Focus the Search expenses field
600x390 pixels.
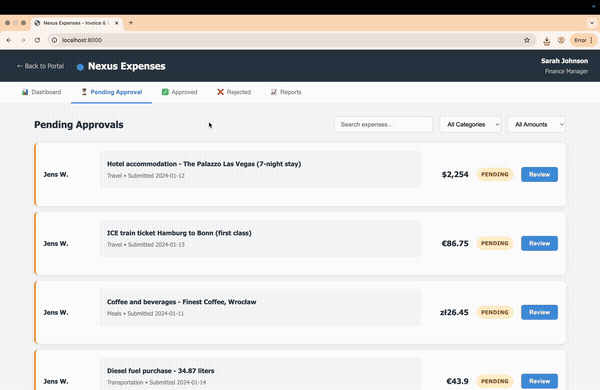[x=383, y=124]
